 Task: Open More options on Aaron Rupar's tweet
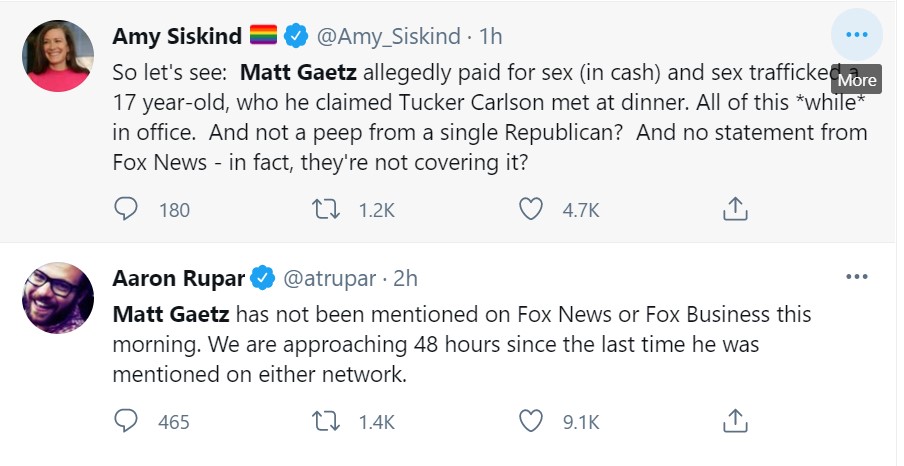point(856,276)
